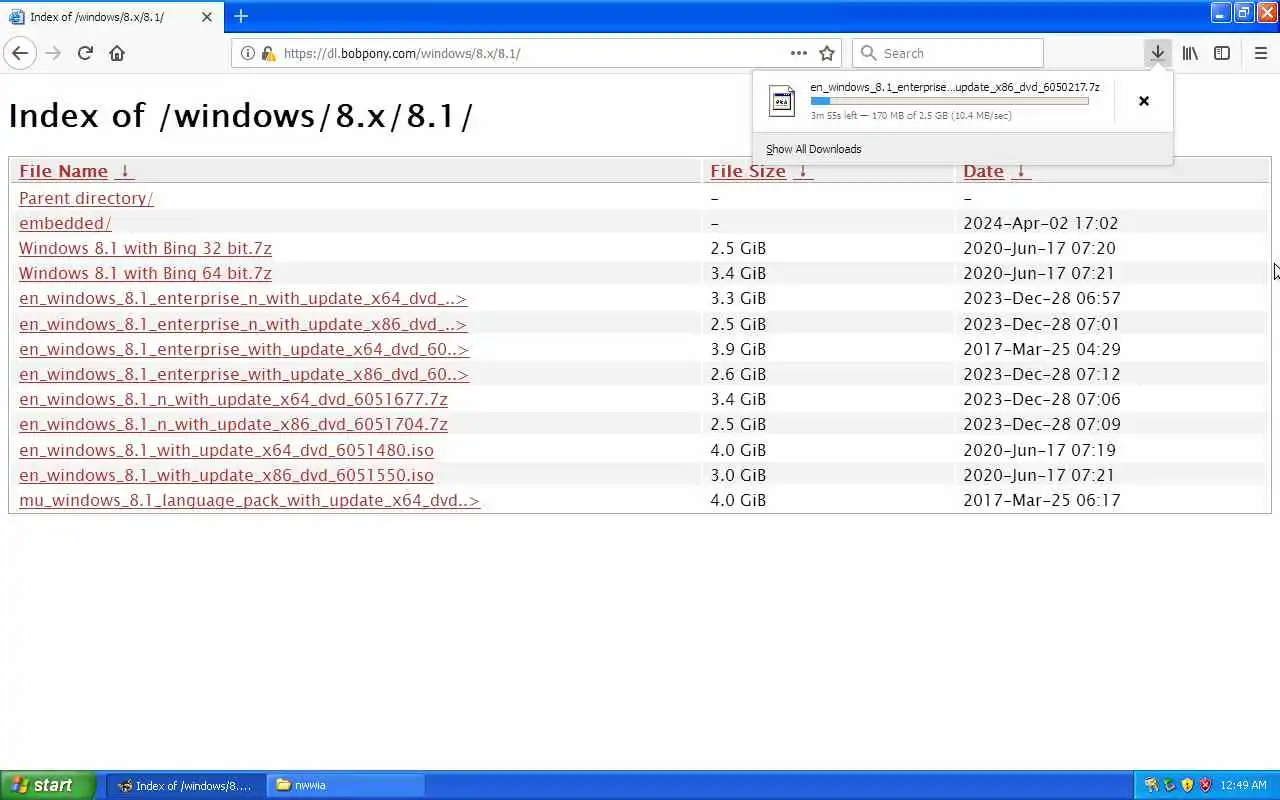The height and width of the screenshot is (800, 1280).
Task: Switch to nwwia folder taskbar button
Action: click(346, 785)
